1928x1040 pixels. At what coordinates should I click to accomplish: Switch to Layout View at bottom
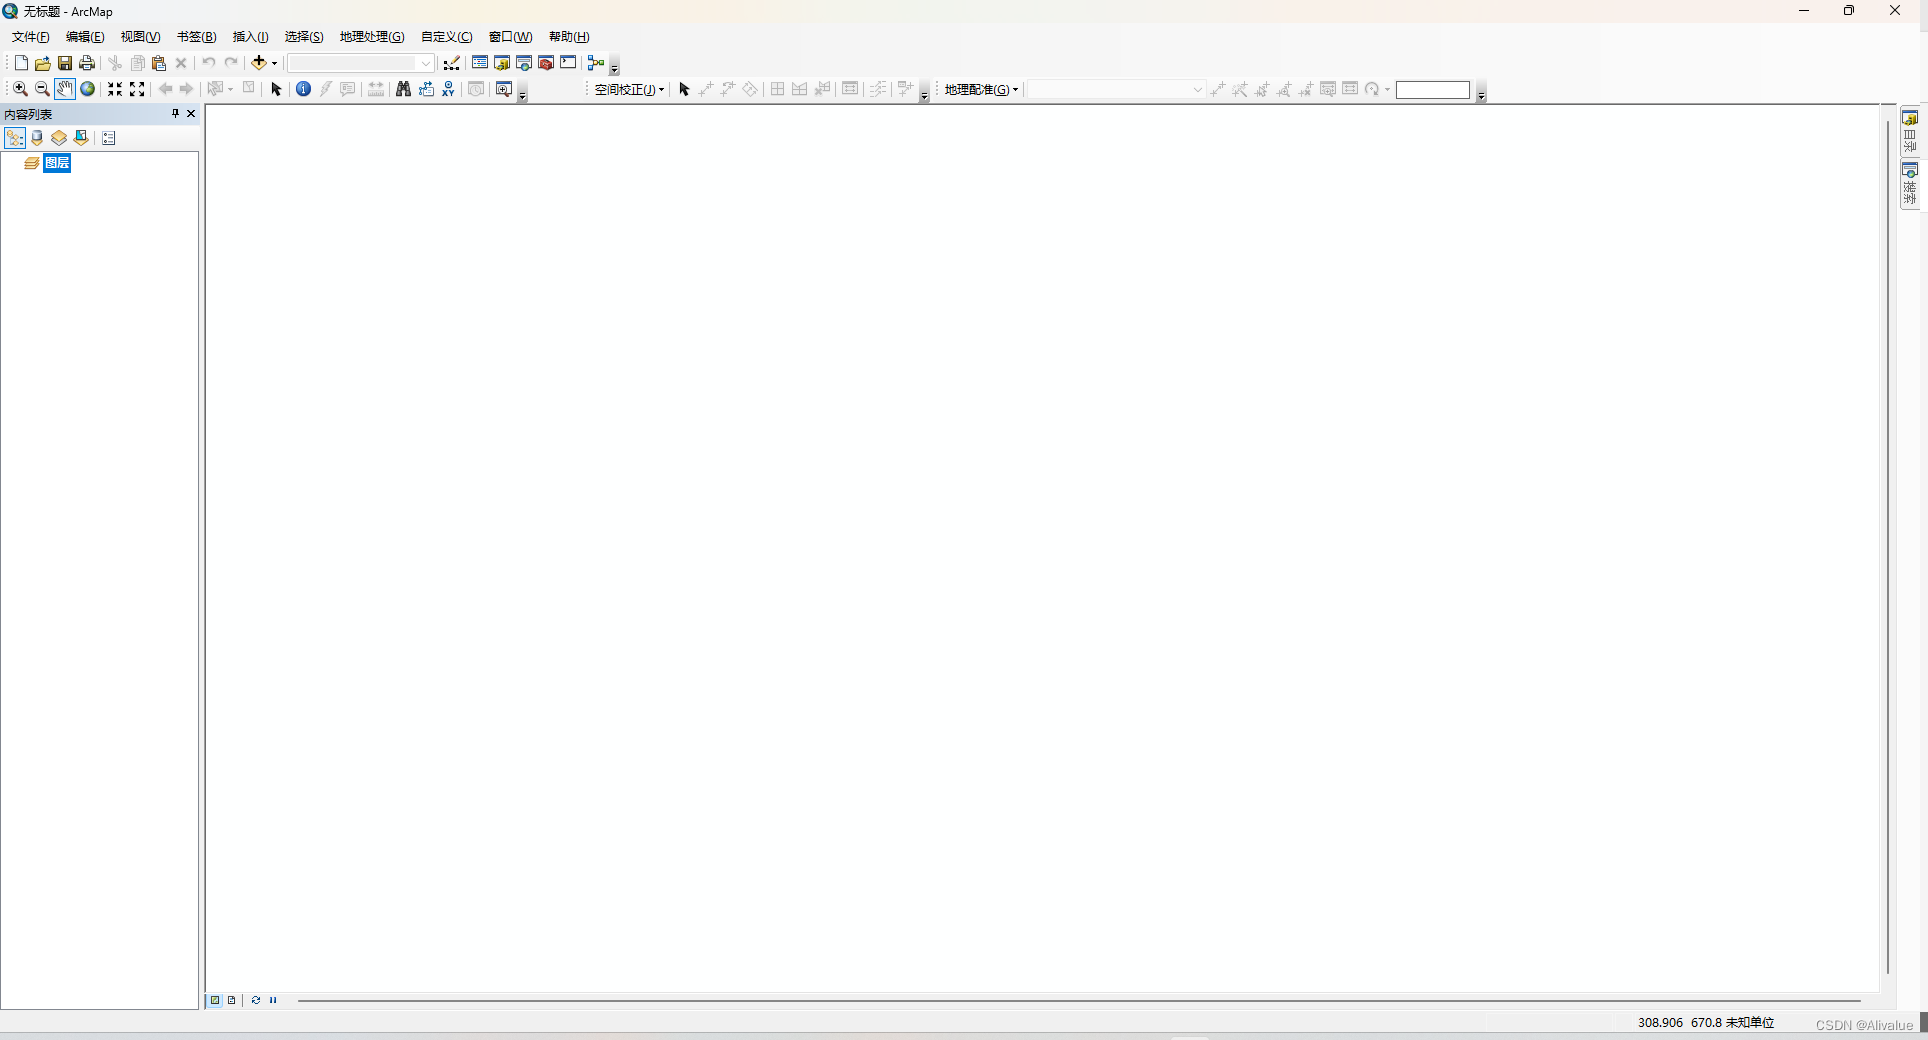[232, 1000]
